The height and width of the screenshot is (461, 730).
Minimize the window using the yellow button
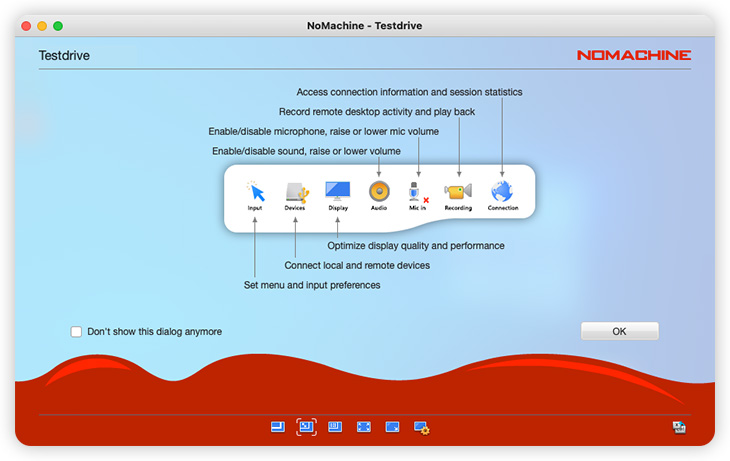click(x=42, y=25)
